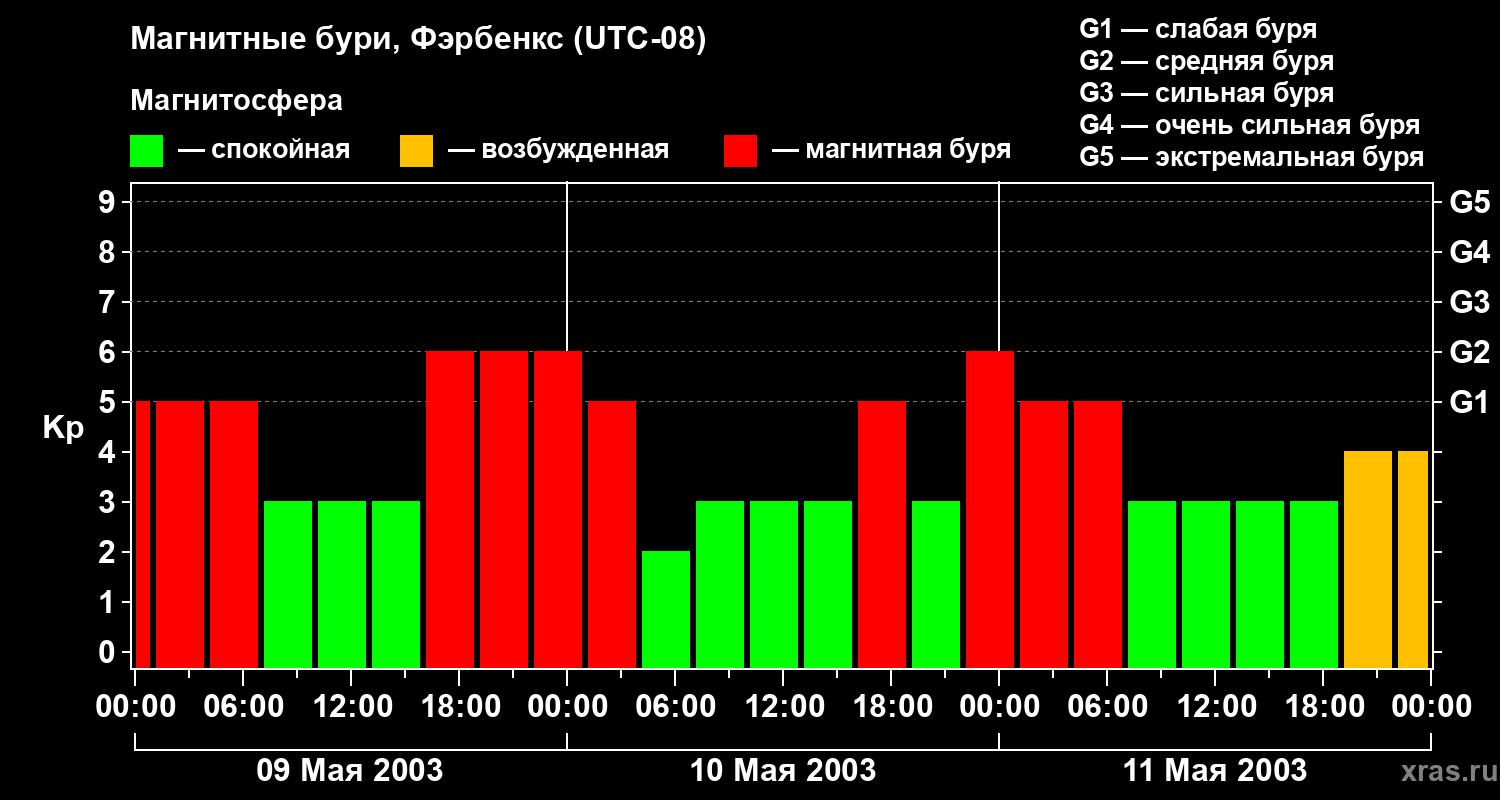Click the green Kp 2 bar on 10 Мая

pyautogui.click(x=666, y=609)
